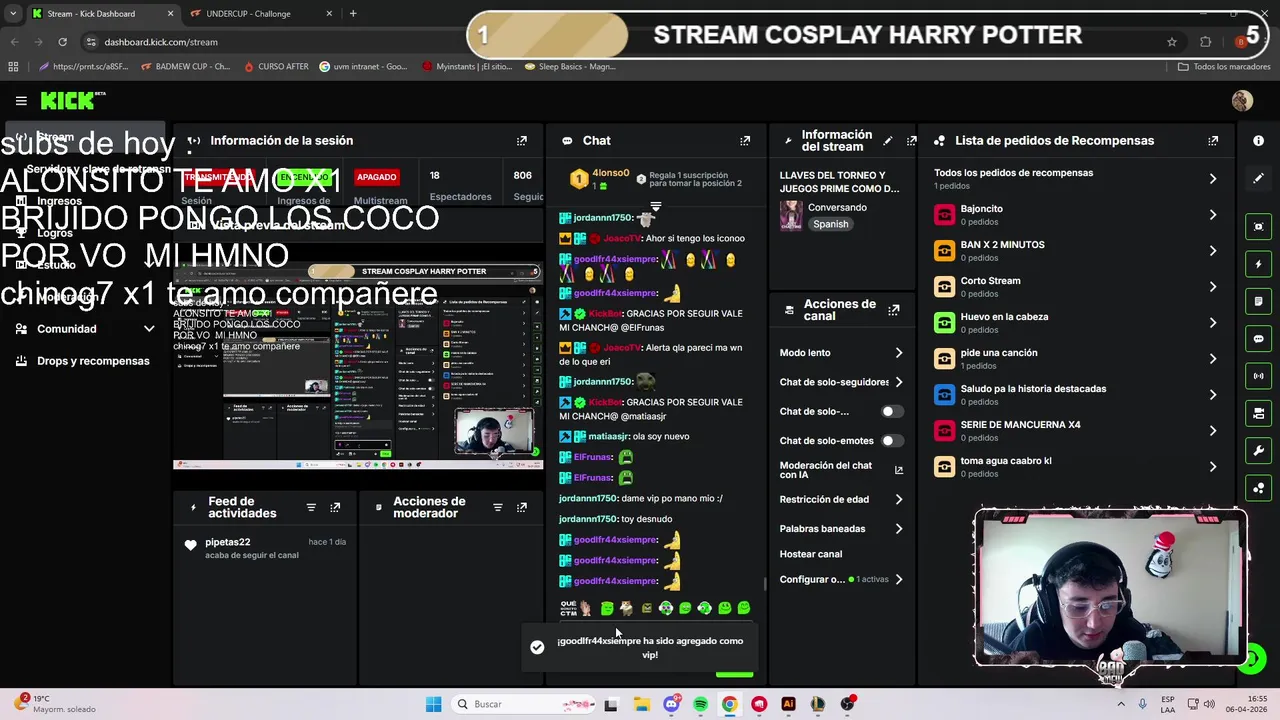The width and height of the screenshot is (1280, 720).
Task: Open File Explorer from the taskbar
Action: (x=641, y=704)
